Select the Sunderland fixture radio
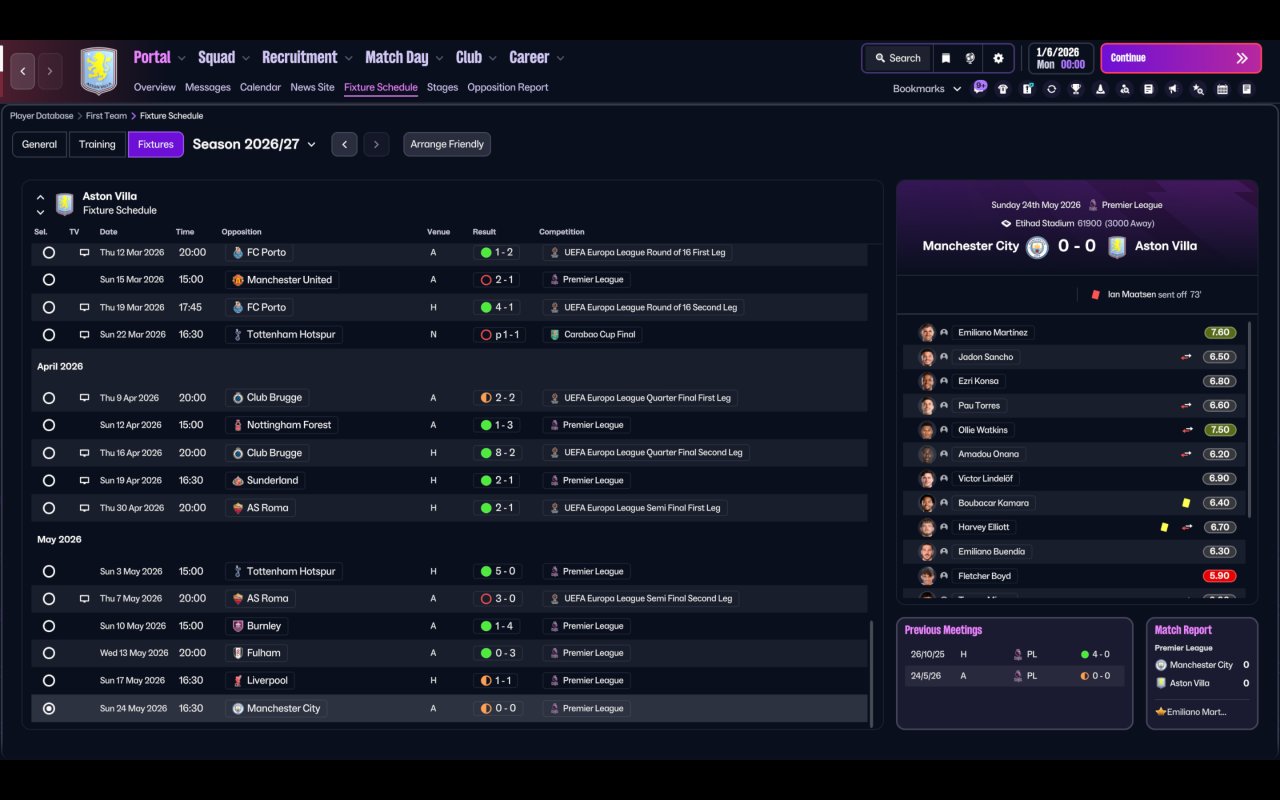 pyautogui.click(x=49, y=481)
